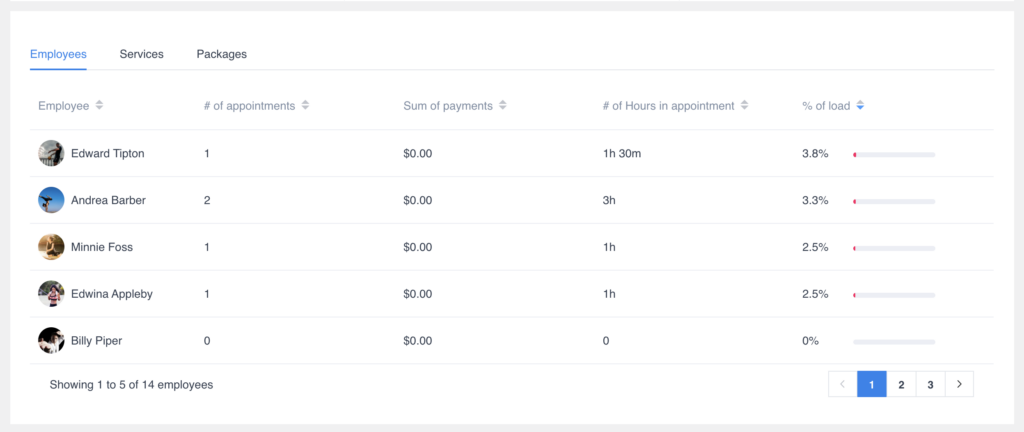Click Andrea Barber's profile picture

click(51, 200)
